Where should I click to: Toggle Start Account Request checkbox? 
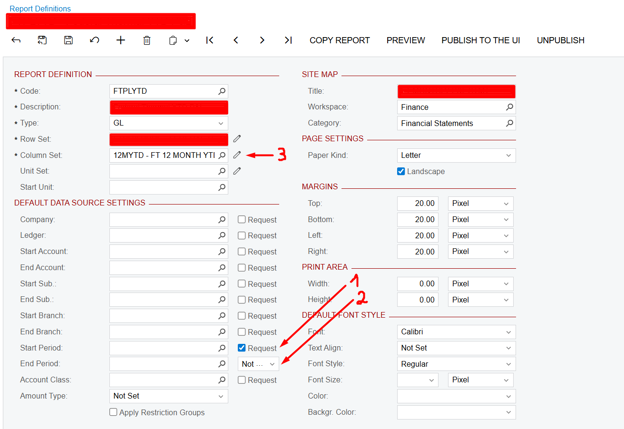(242, 252)
